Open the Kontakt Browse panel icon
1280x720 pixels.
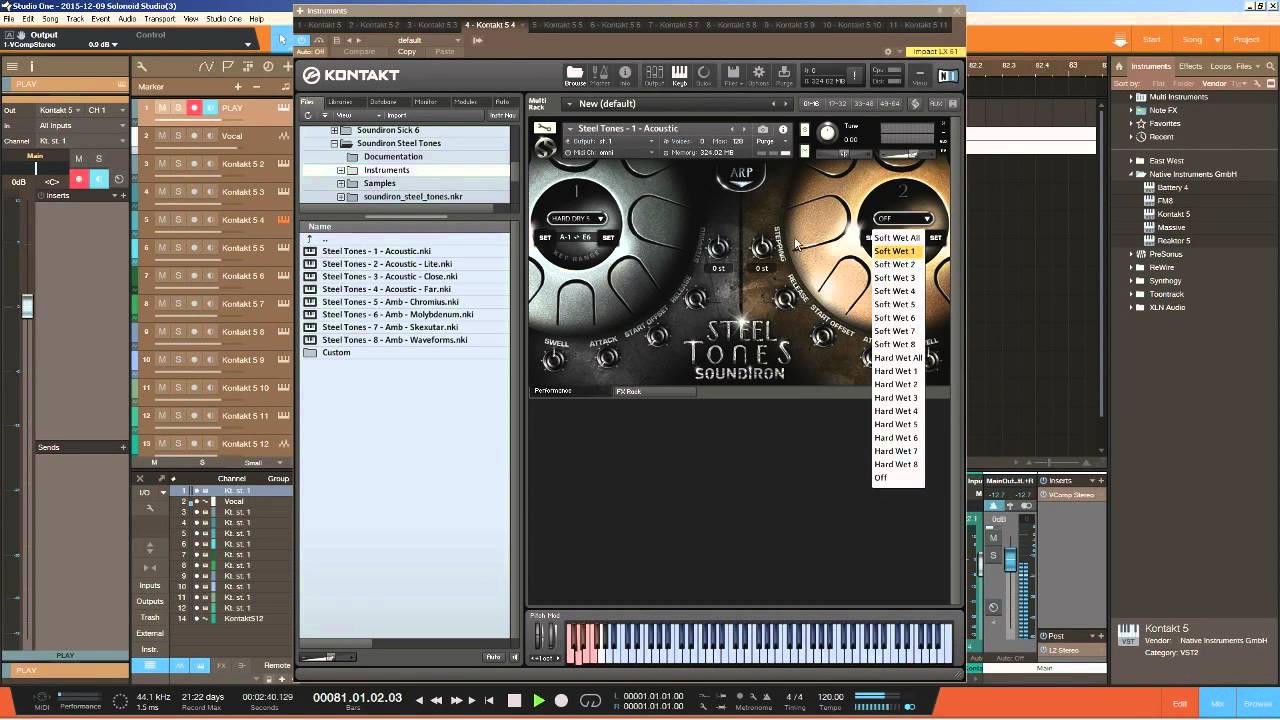(575, 75)
